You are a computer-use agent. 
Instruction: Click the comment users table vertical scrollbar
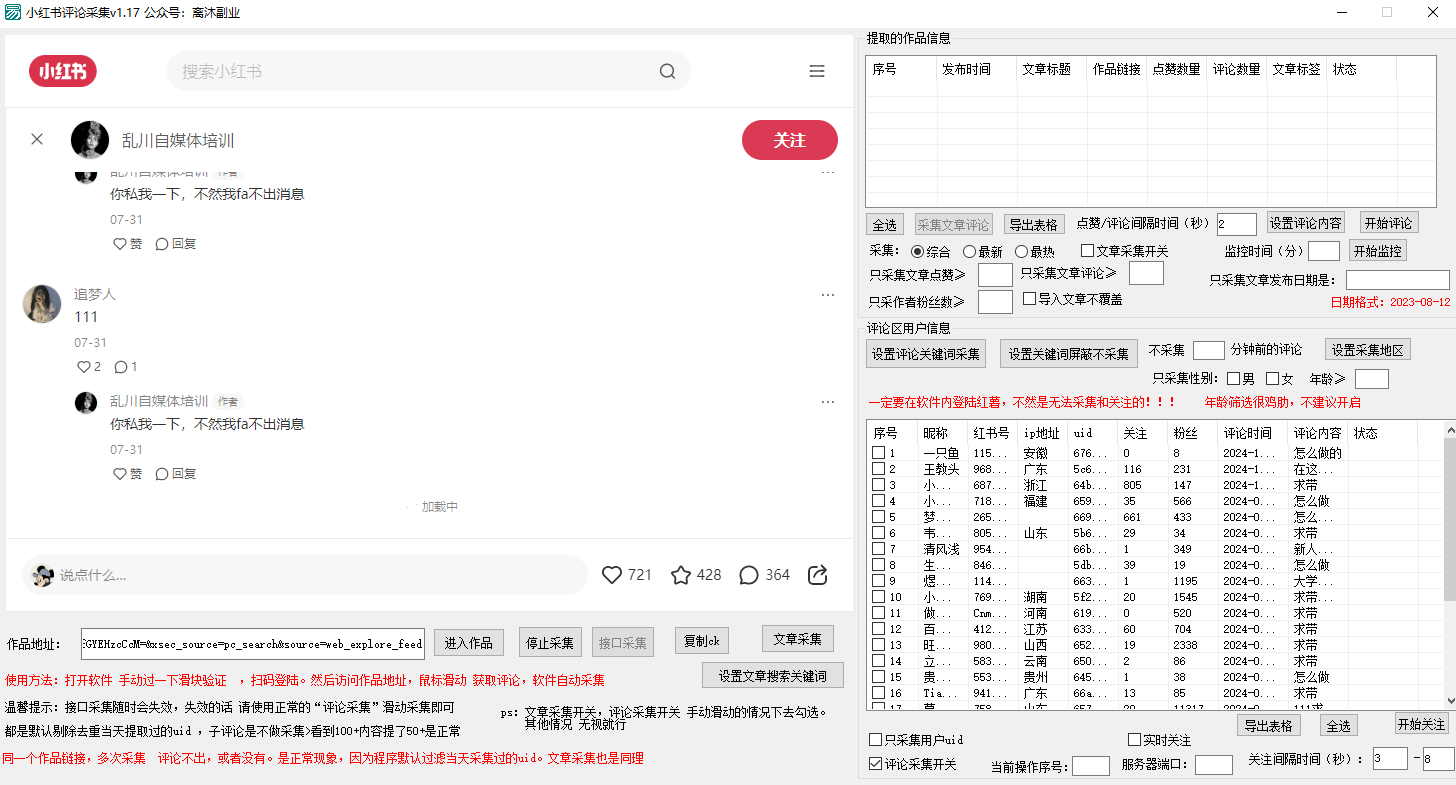click(x=1449, y=565)
